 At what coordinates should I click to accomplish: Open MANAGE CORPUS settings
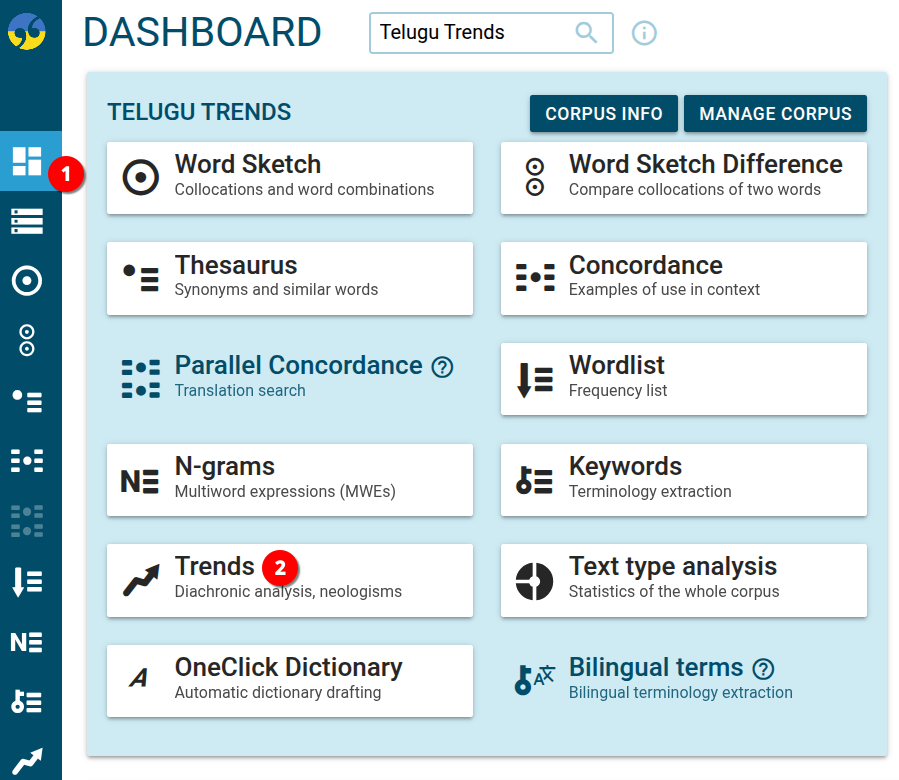(775, 113)
